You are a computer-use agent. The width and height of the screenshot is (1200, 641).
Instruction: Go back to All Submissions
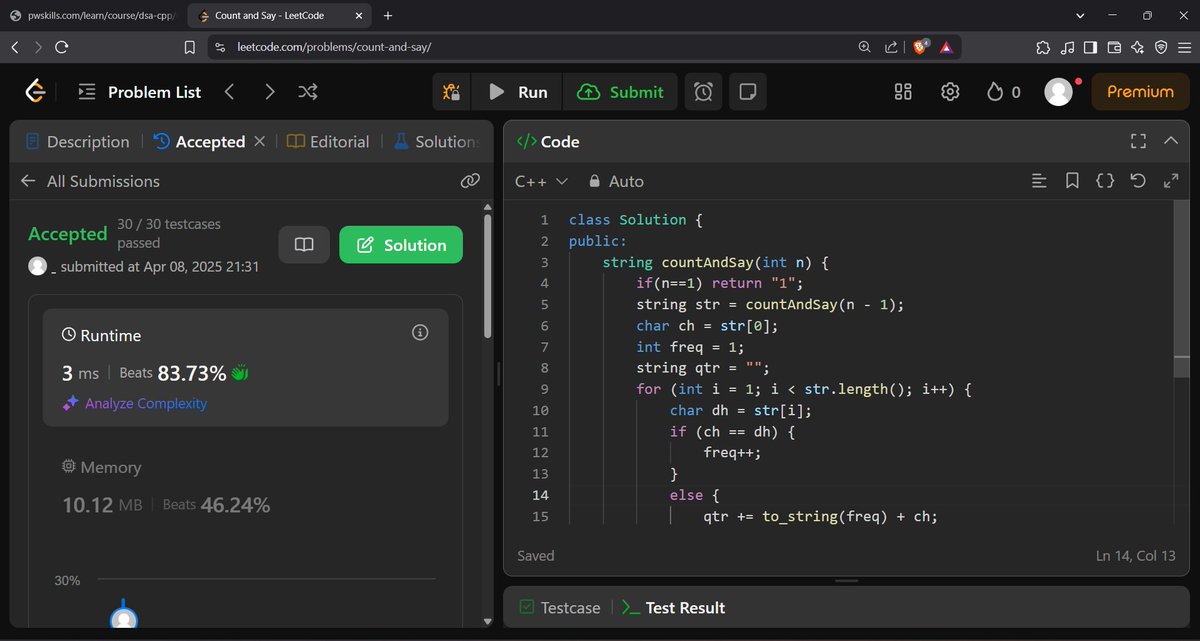pos(90,181)
